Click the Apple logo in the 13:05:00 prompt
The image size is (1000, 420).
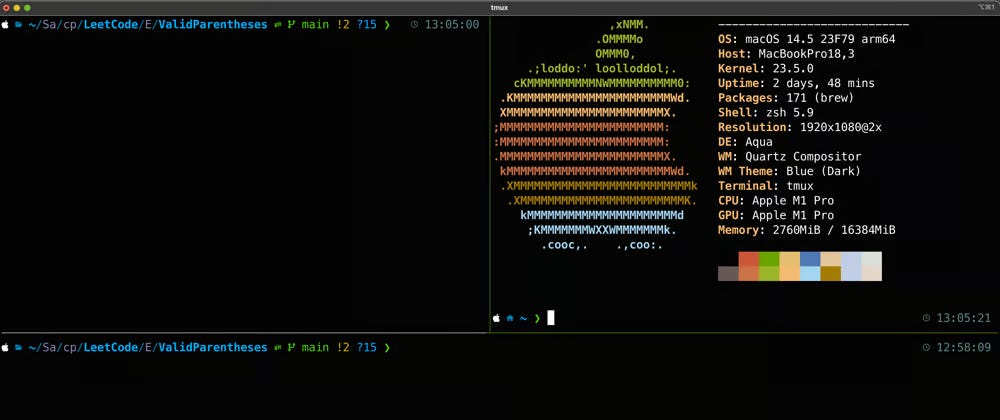(x=5, y=24)
